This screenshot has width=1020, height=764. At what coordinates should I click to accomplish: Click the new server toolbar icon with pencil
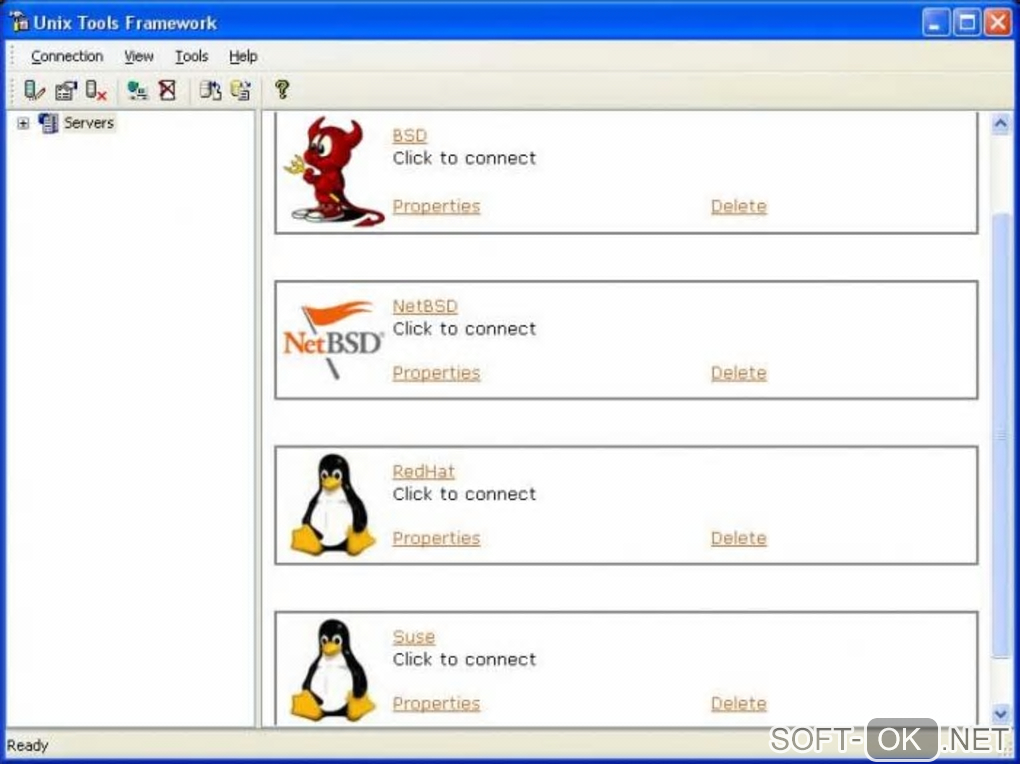34,90
